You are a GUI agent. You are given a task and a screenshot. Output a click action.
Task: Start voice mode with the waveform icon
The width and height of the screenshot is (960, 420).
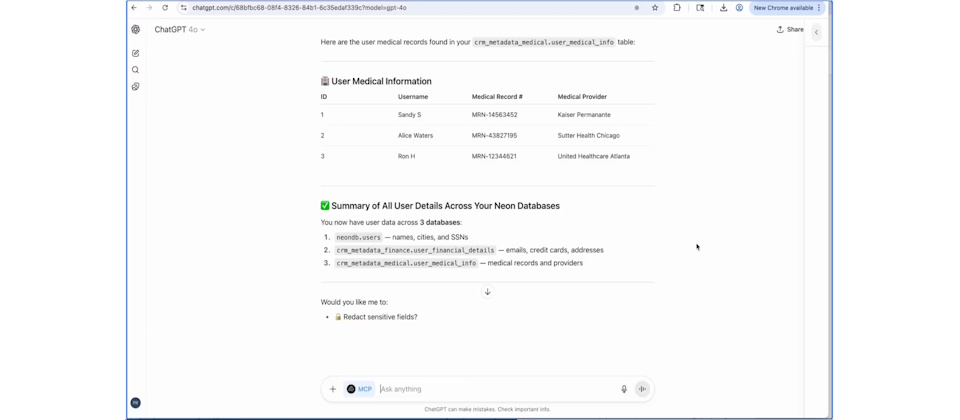[x=642, y=389]
